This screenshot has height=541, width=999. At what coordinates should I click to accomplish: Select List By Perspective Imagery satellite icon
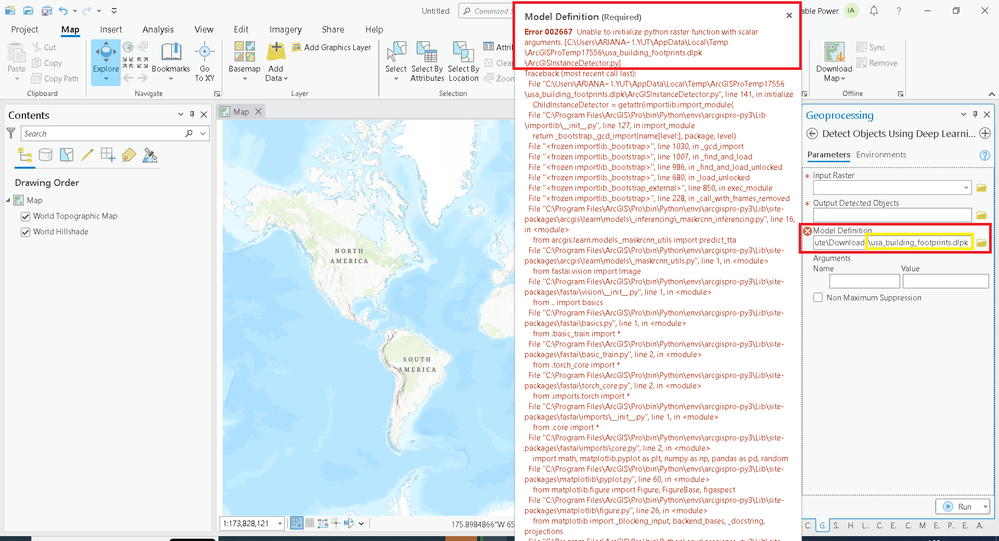(150, 155)
